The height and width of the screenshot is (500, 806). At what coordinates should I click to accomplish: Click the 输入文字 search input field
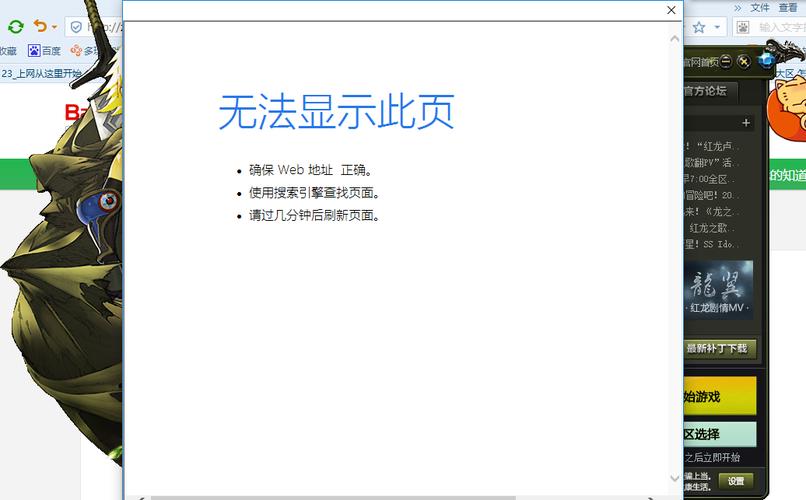(781, 27)
